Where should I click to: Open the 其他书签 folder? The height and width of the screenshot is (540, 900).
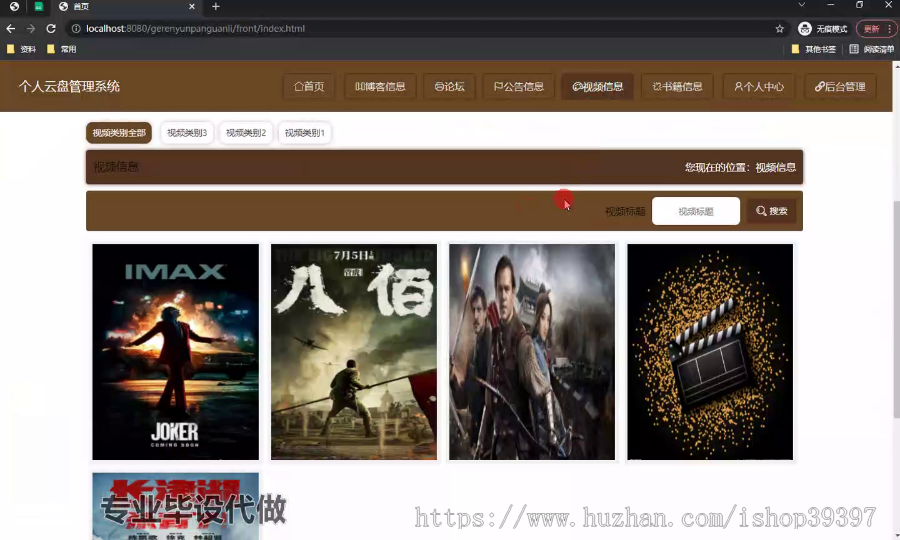coord(814,49)
